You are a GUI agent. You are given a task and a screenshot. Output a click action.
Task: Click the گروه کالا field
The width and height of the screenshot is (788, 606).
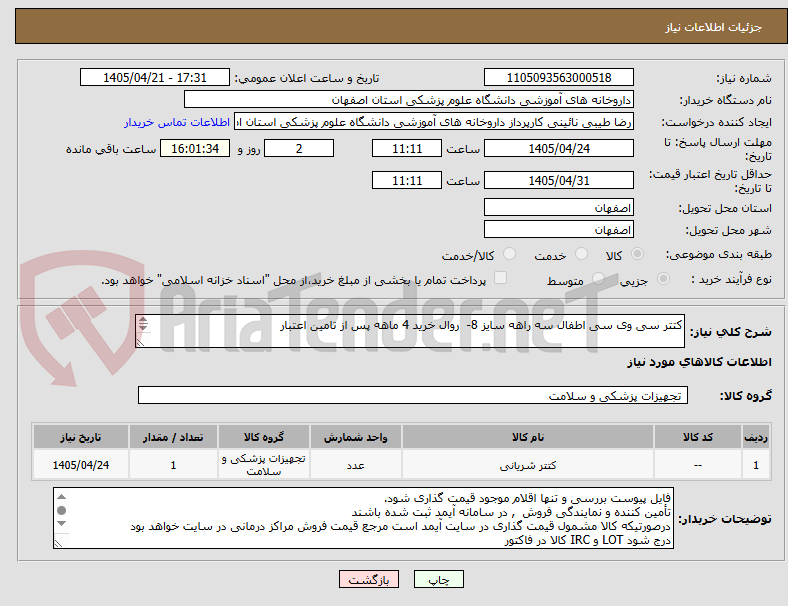(x=413, y=395)
